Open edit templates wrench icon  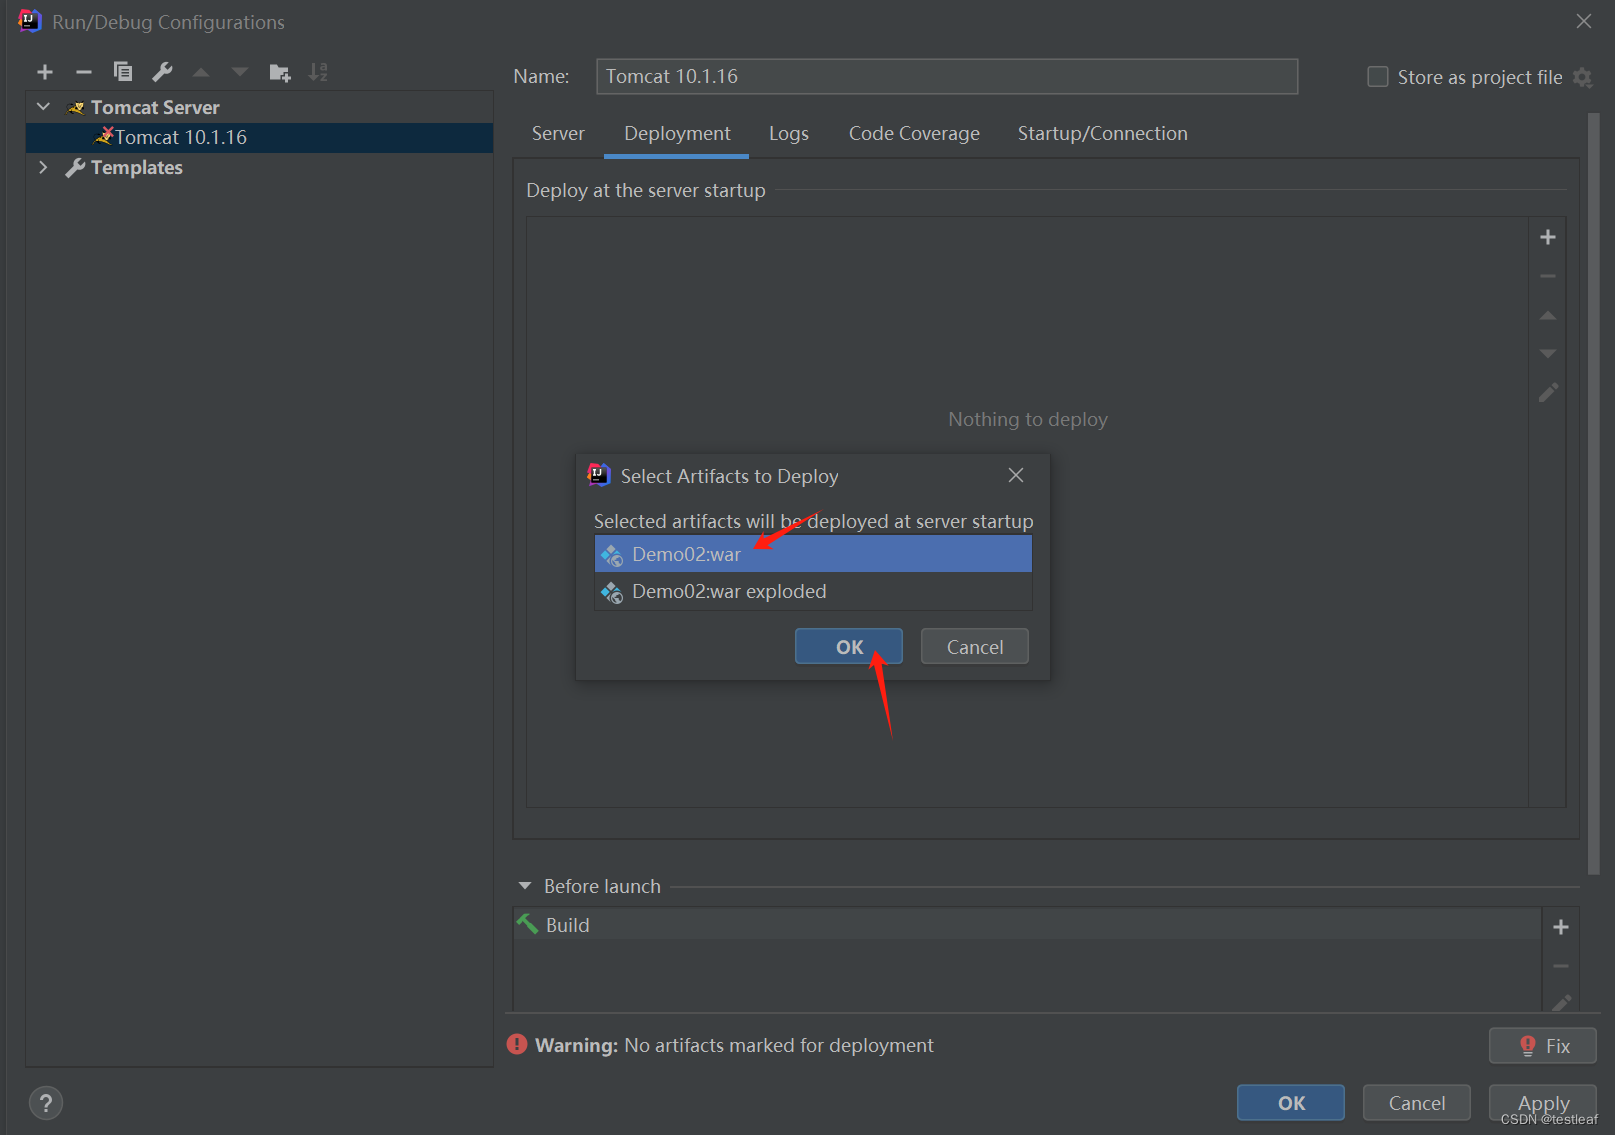(x=162, y=72)
